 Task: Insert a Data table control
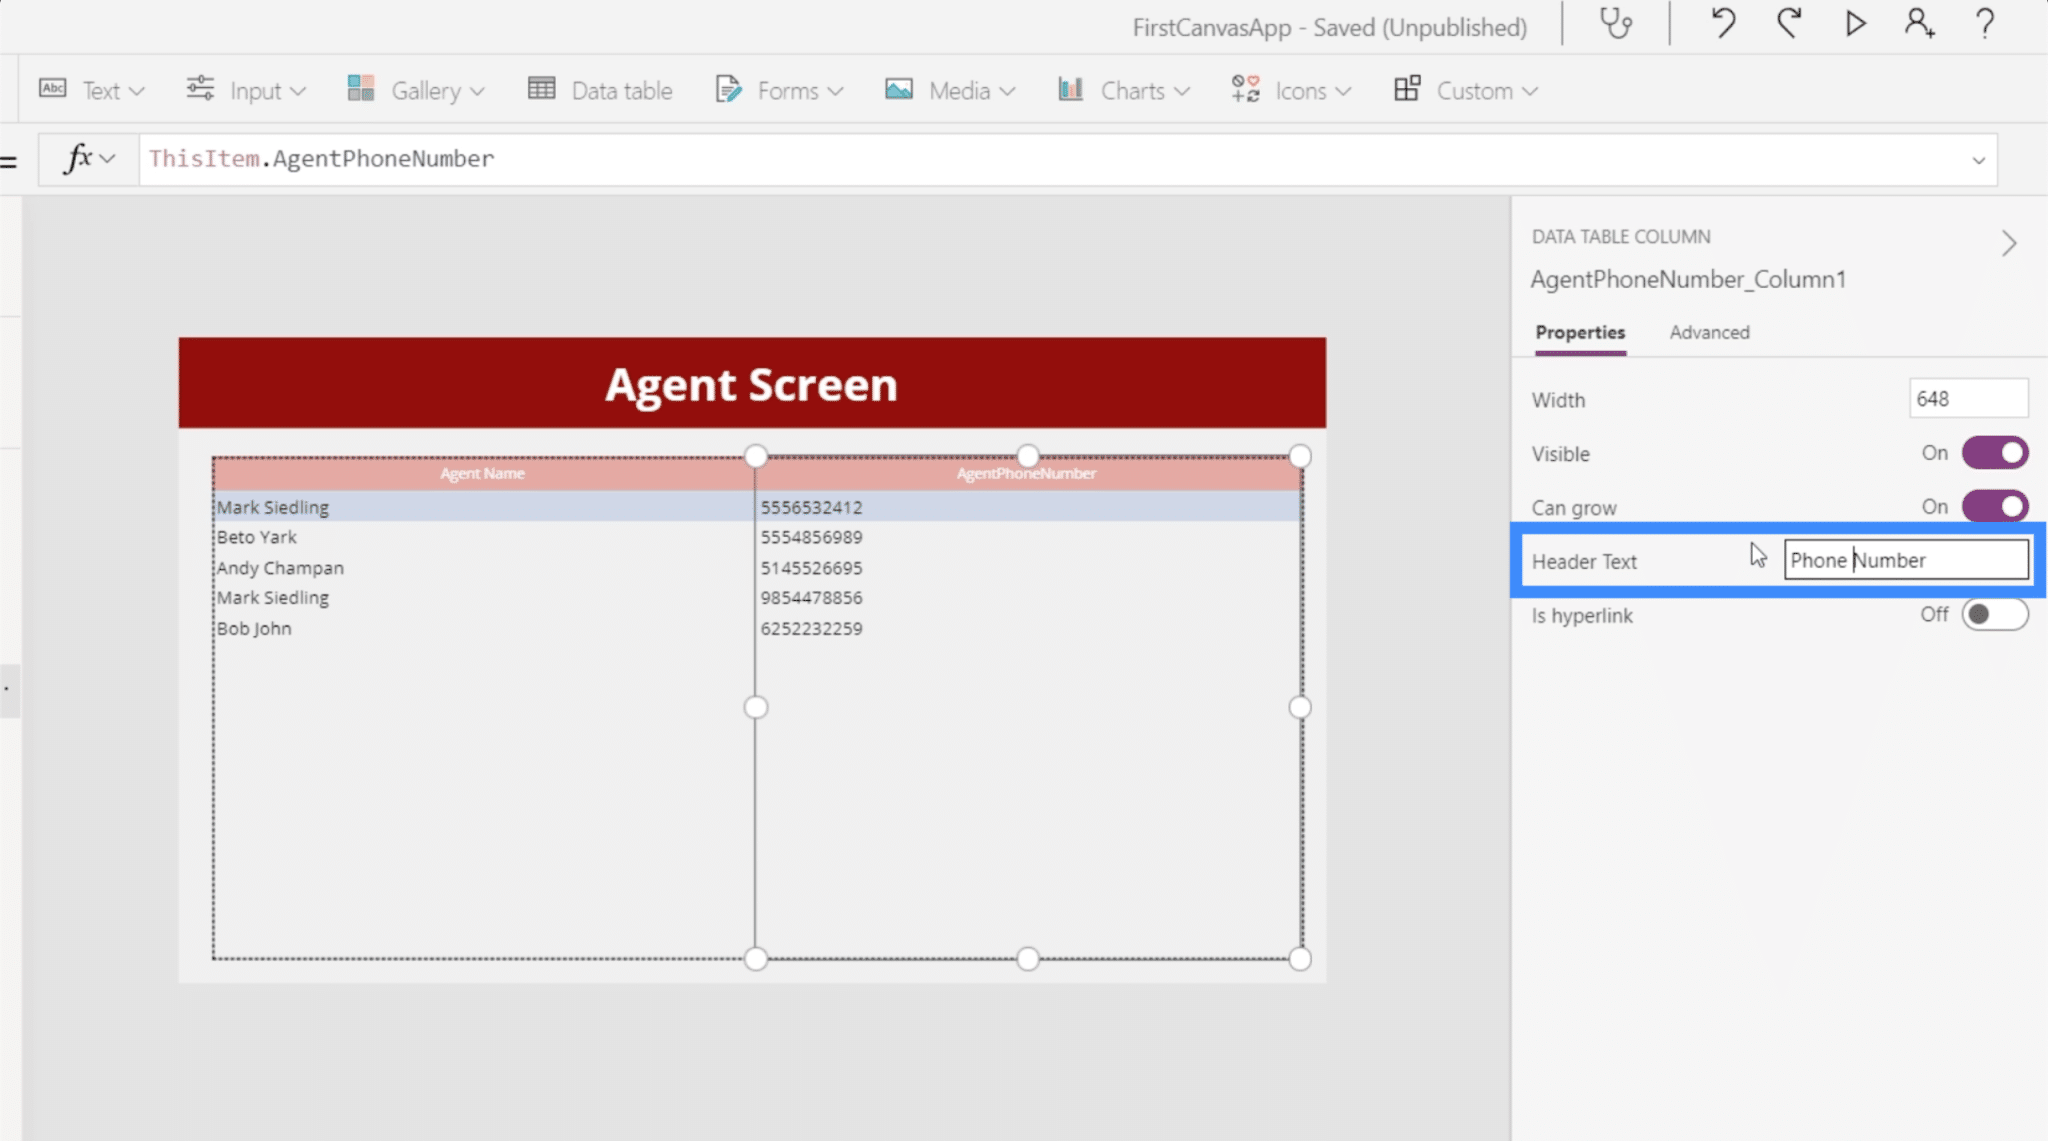(x=600, y=90)
